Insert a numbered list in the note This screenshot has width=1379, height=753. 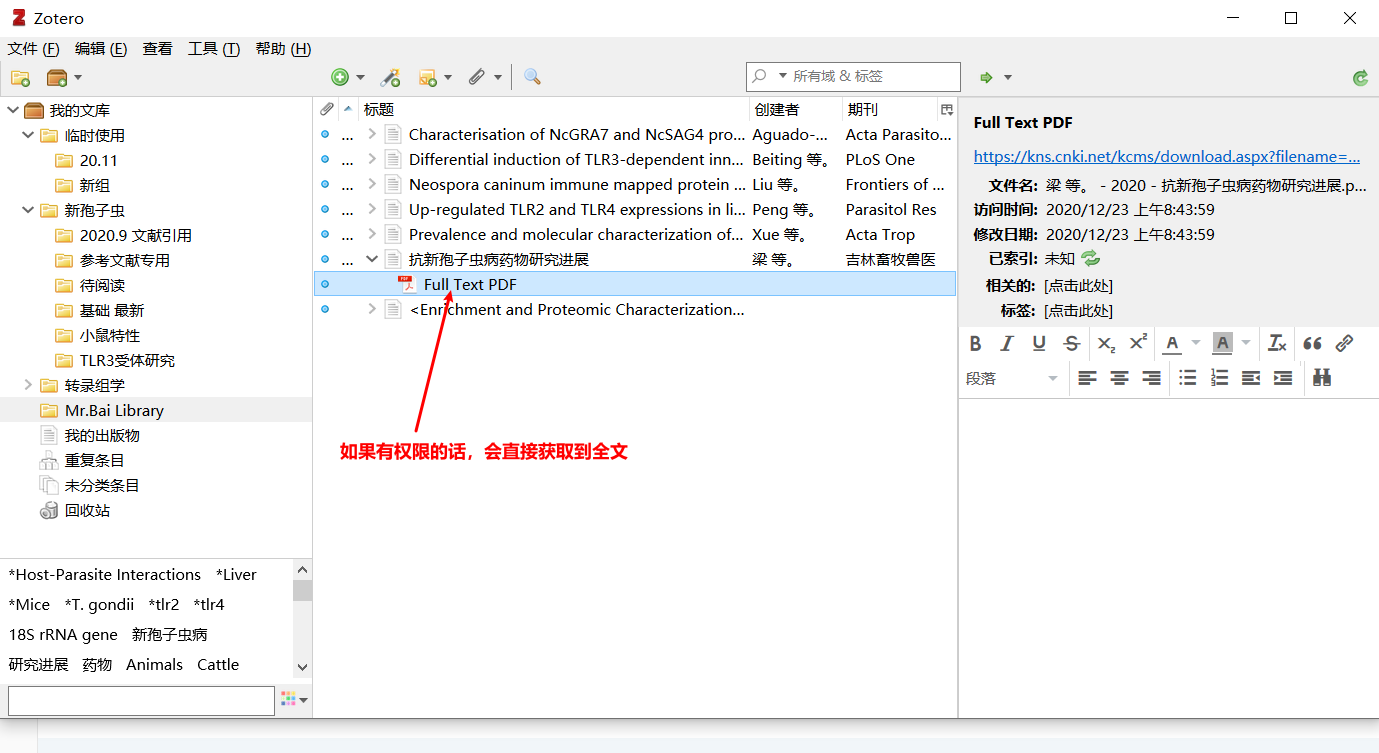point(1219,378)
